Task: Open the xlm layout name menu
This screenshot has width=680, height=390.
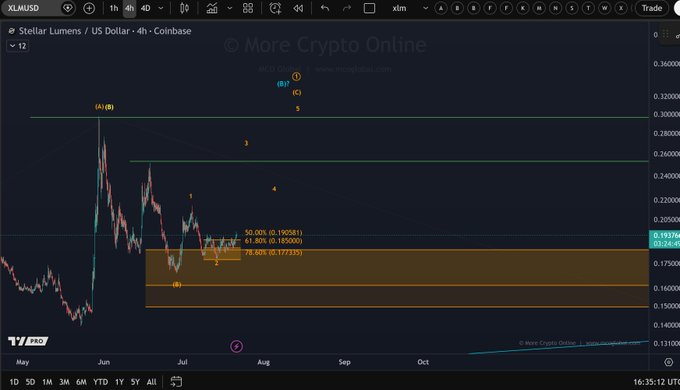Action: tap(399, 8)
